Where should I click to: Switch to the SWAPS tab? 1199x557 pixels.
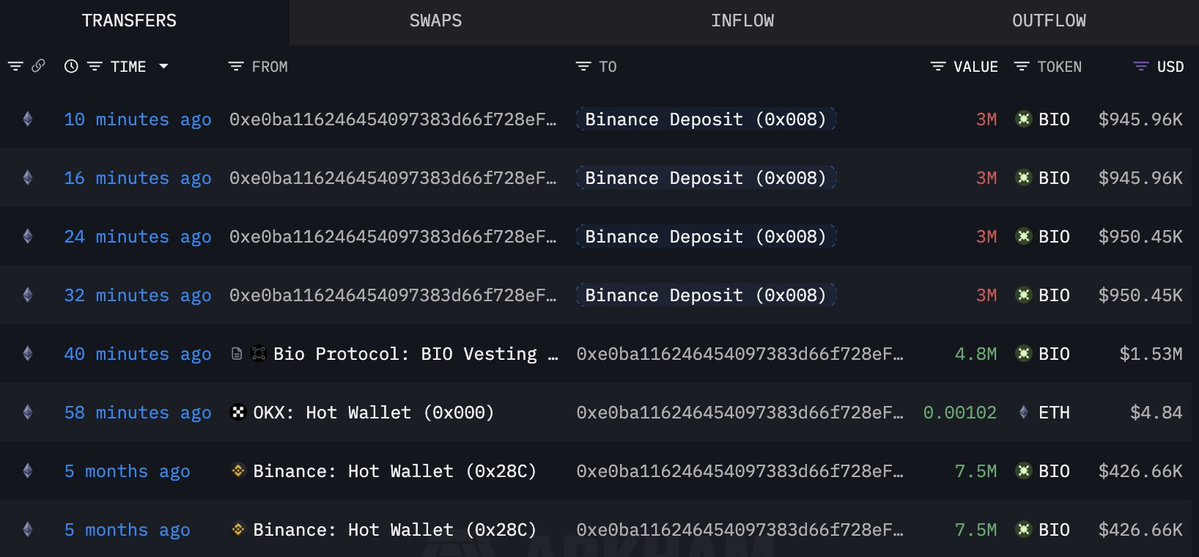click(436, 21)
